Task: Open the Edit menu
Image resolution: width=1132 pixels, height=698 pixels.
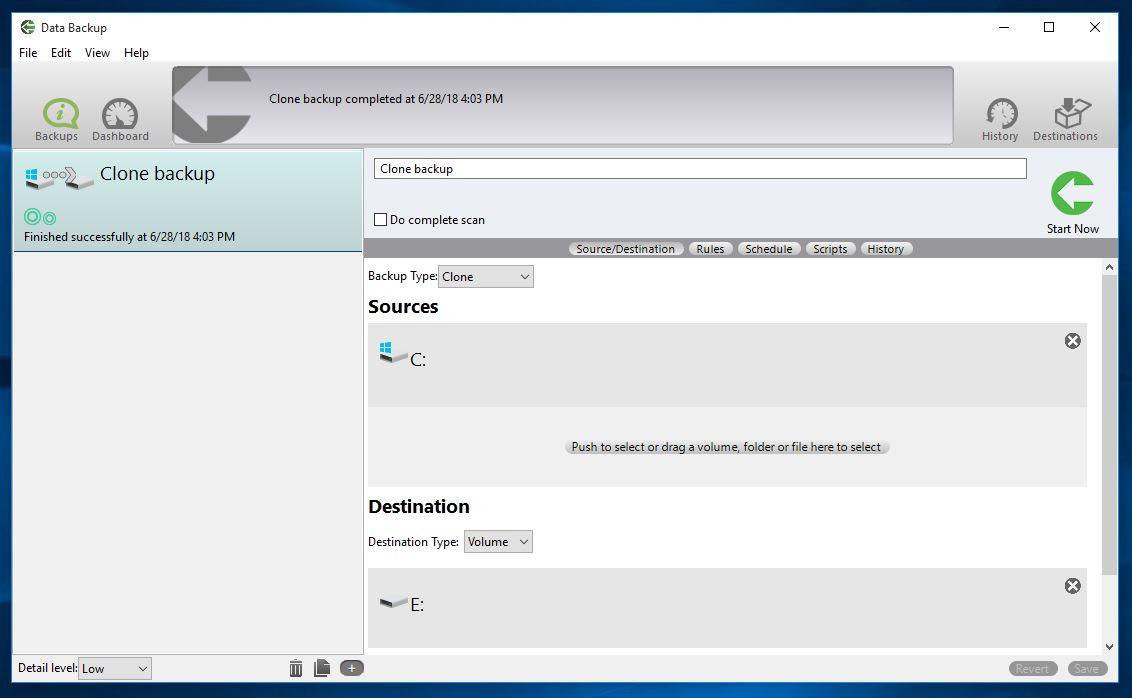Action: 61,53
